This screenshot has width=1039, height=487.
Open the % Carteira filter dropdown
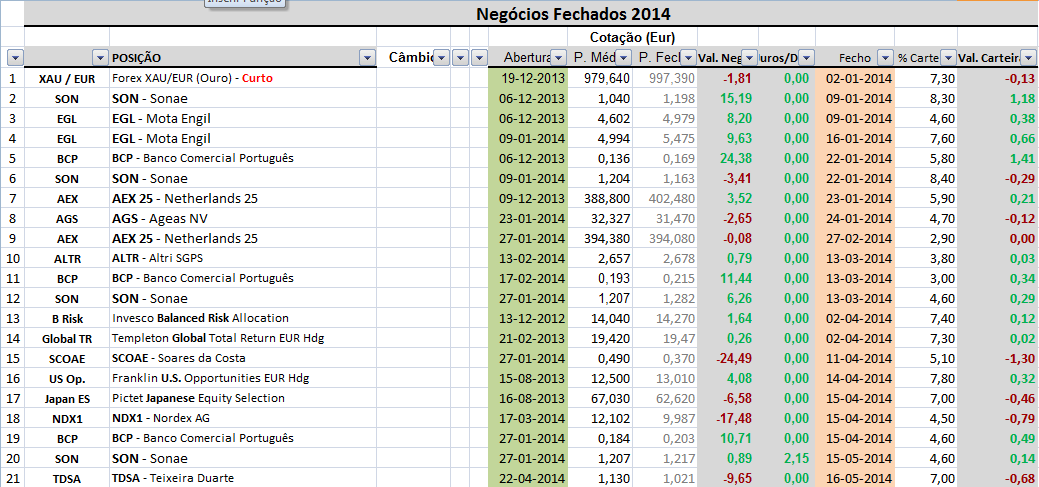(948, 58)
